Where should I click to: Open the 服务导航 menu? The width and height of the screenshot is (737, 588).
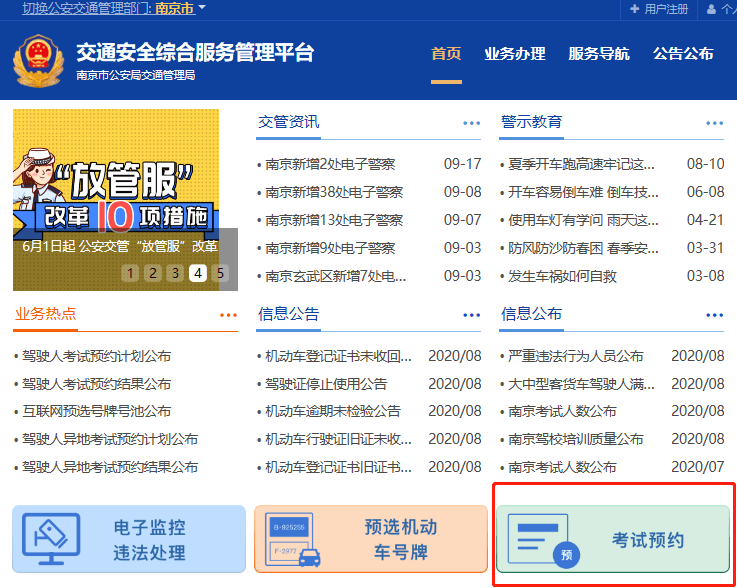(599, 53)
